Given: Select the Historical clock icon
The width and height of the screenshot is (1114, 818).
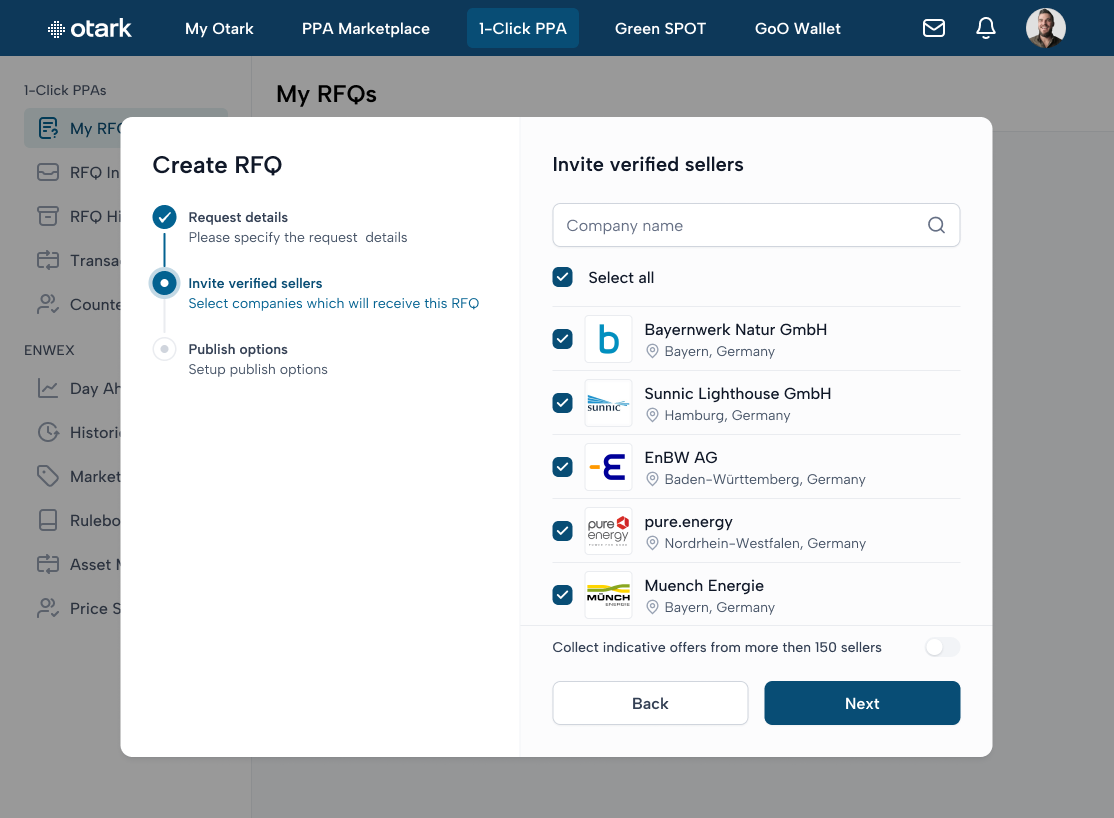Looking at the screenshot, I should point(47,432).
